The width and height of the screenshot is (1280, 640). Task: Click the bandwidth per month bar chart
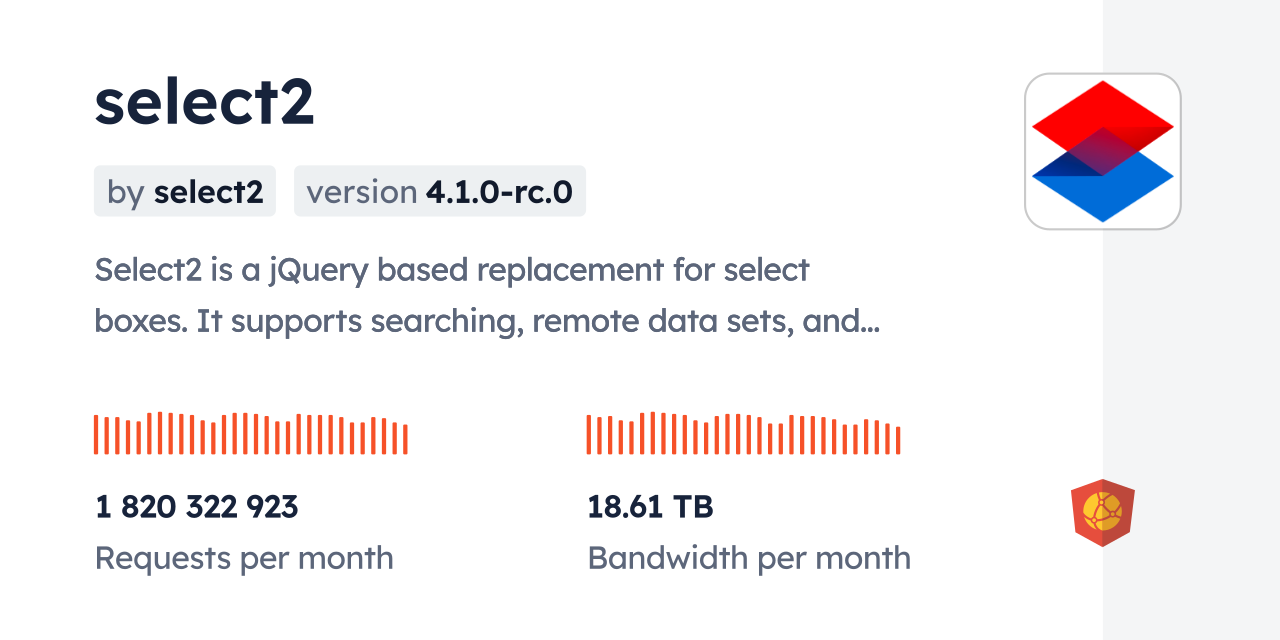click(x=743, y=434)
